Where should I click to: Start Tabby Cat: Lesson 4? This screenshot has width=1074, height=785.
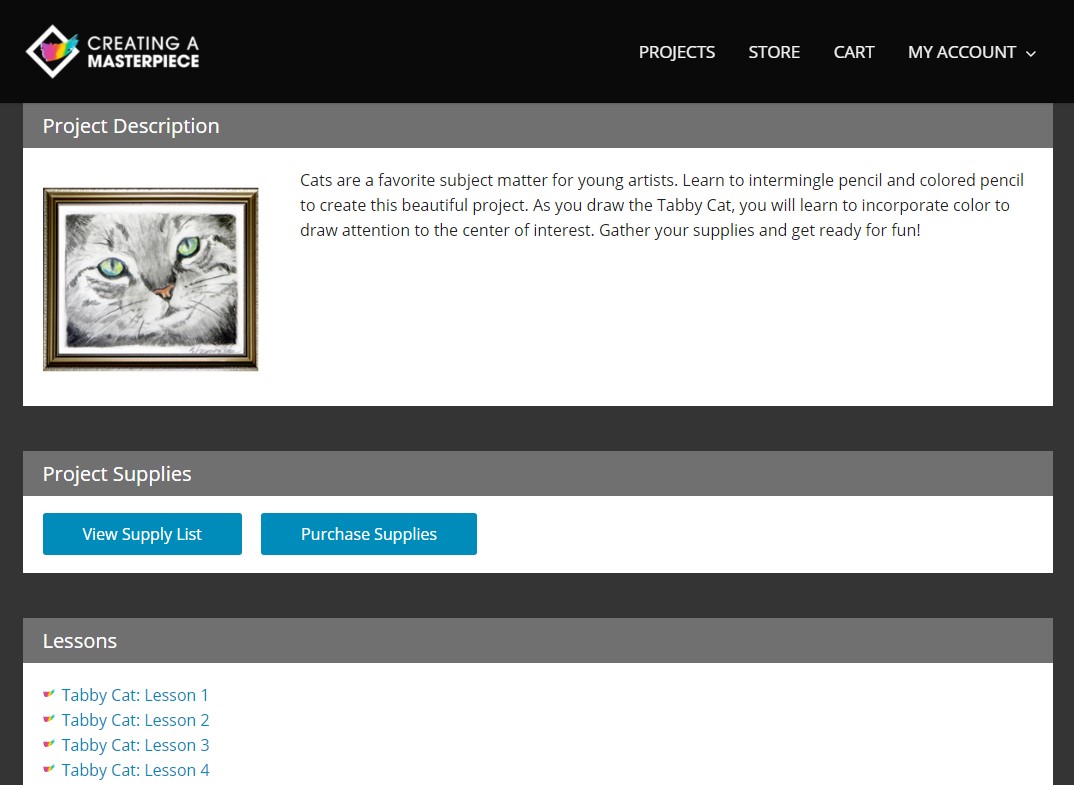135,770
